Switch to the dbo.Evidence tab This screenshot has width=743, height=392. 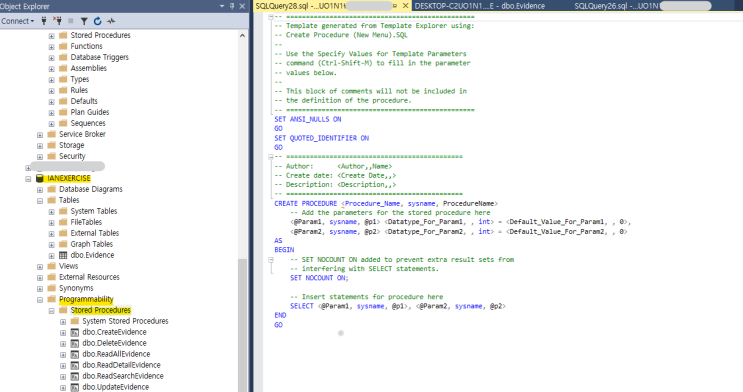[480, 6]
